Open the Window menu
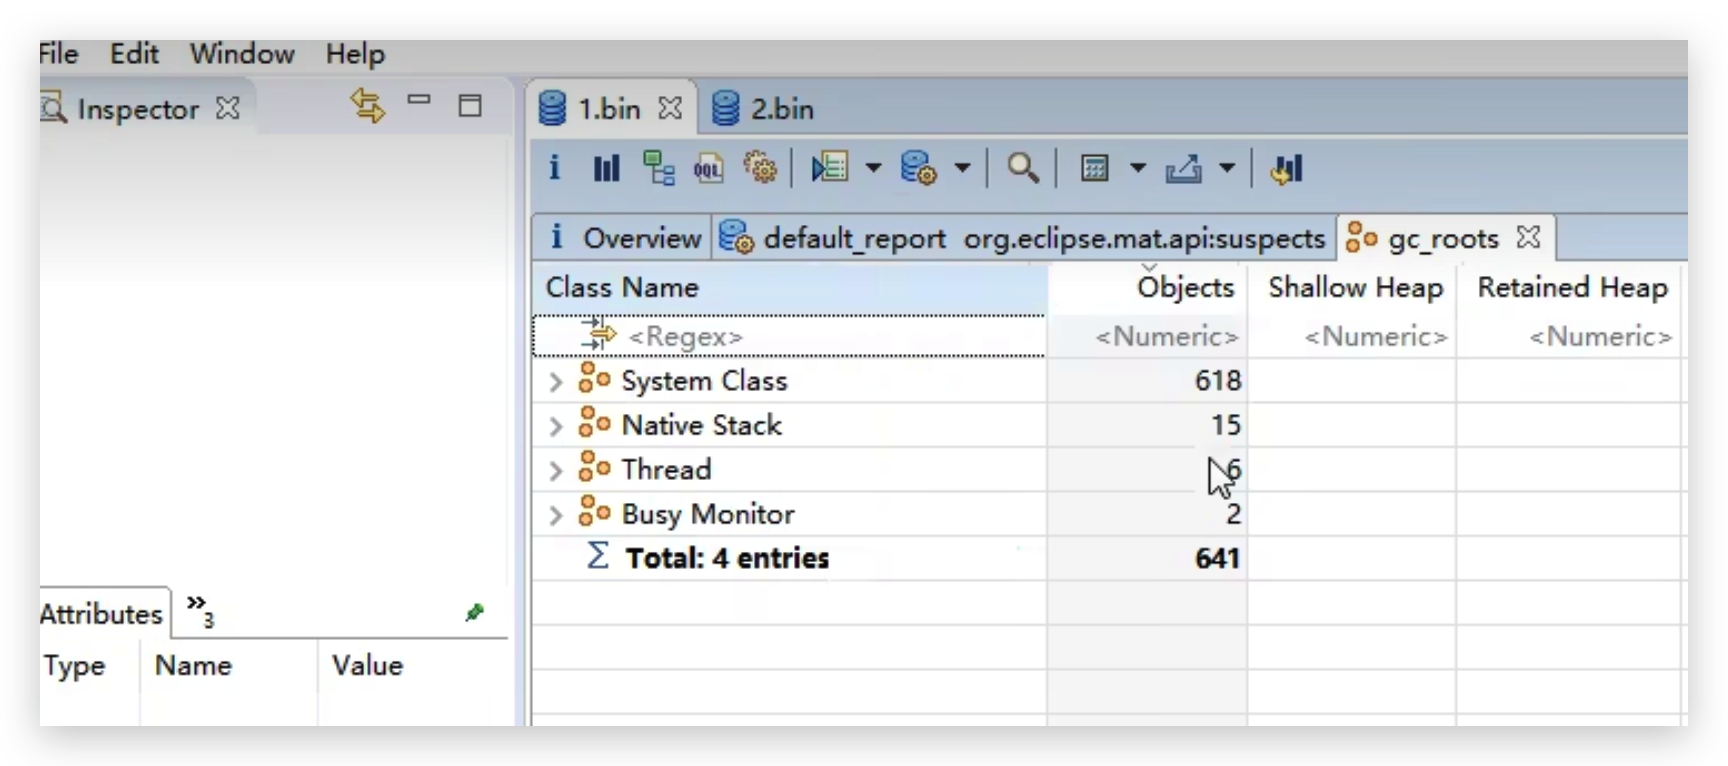Screen dimensions: 1728x766 click(242, 54)
